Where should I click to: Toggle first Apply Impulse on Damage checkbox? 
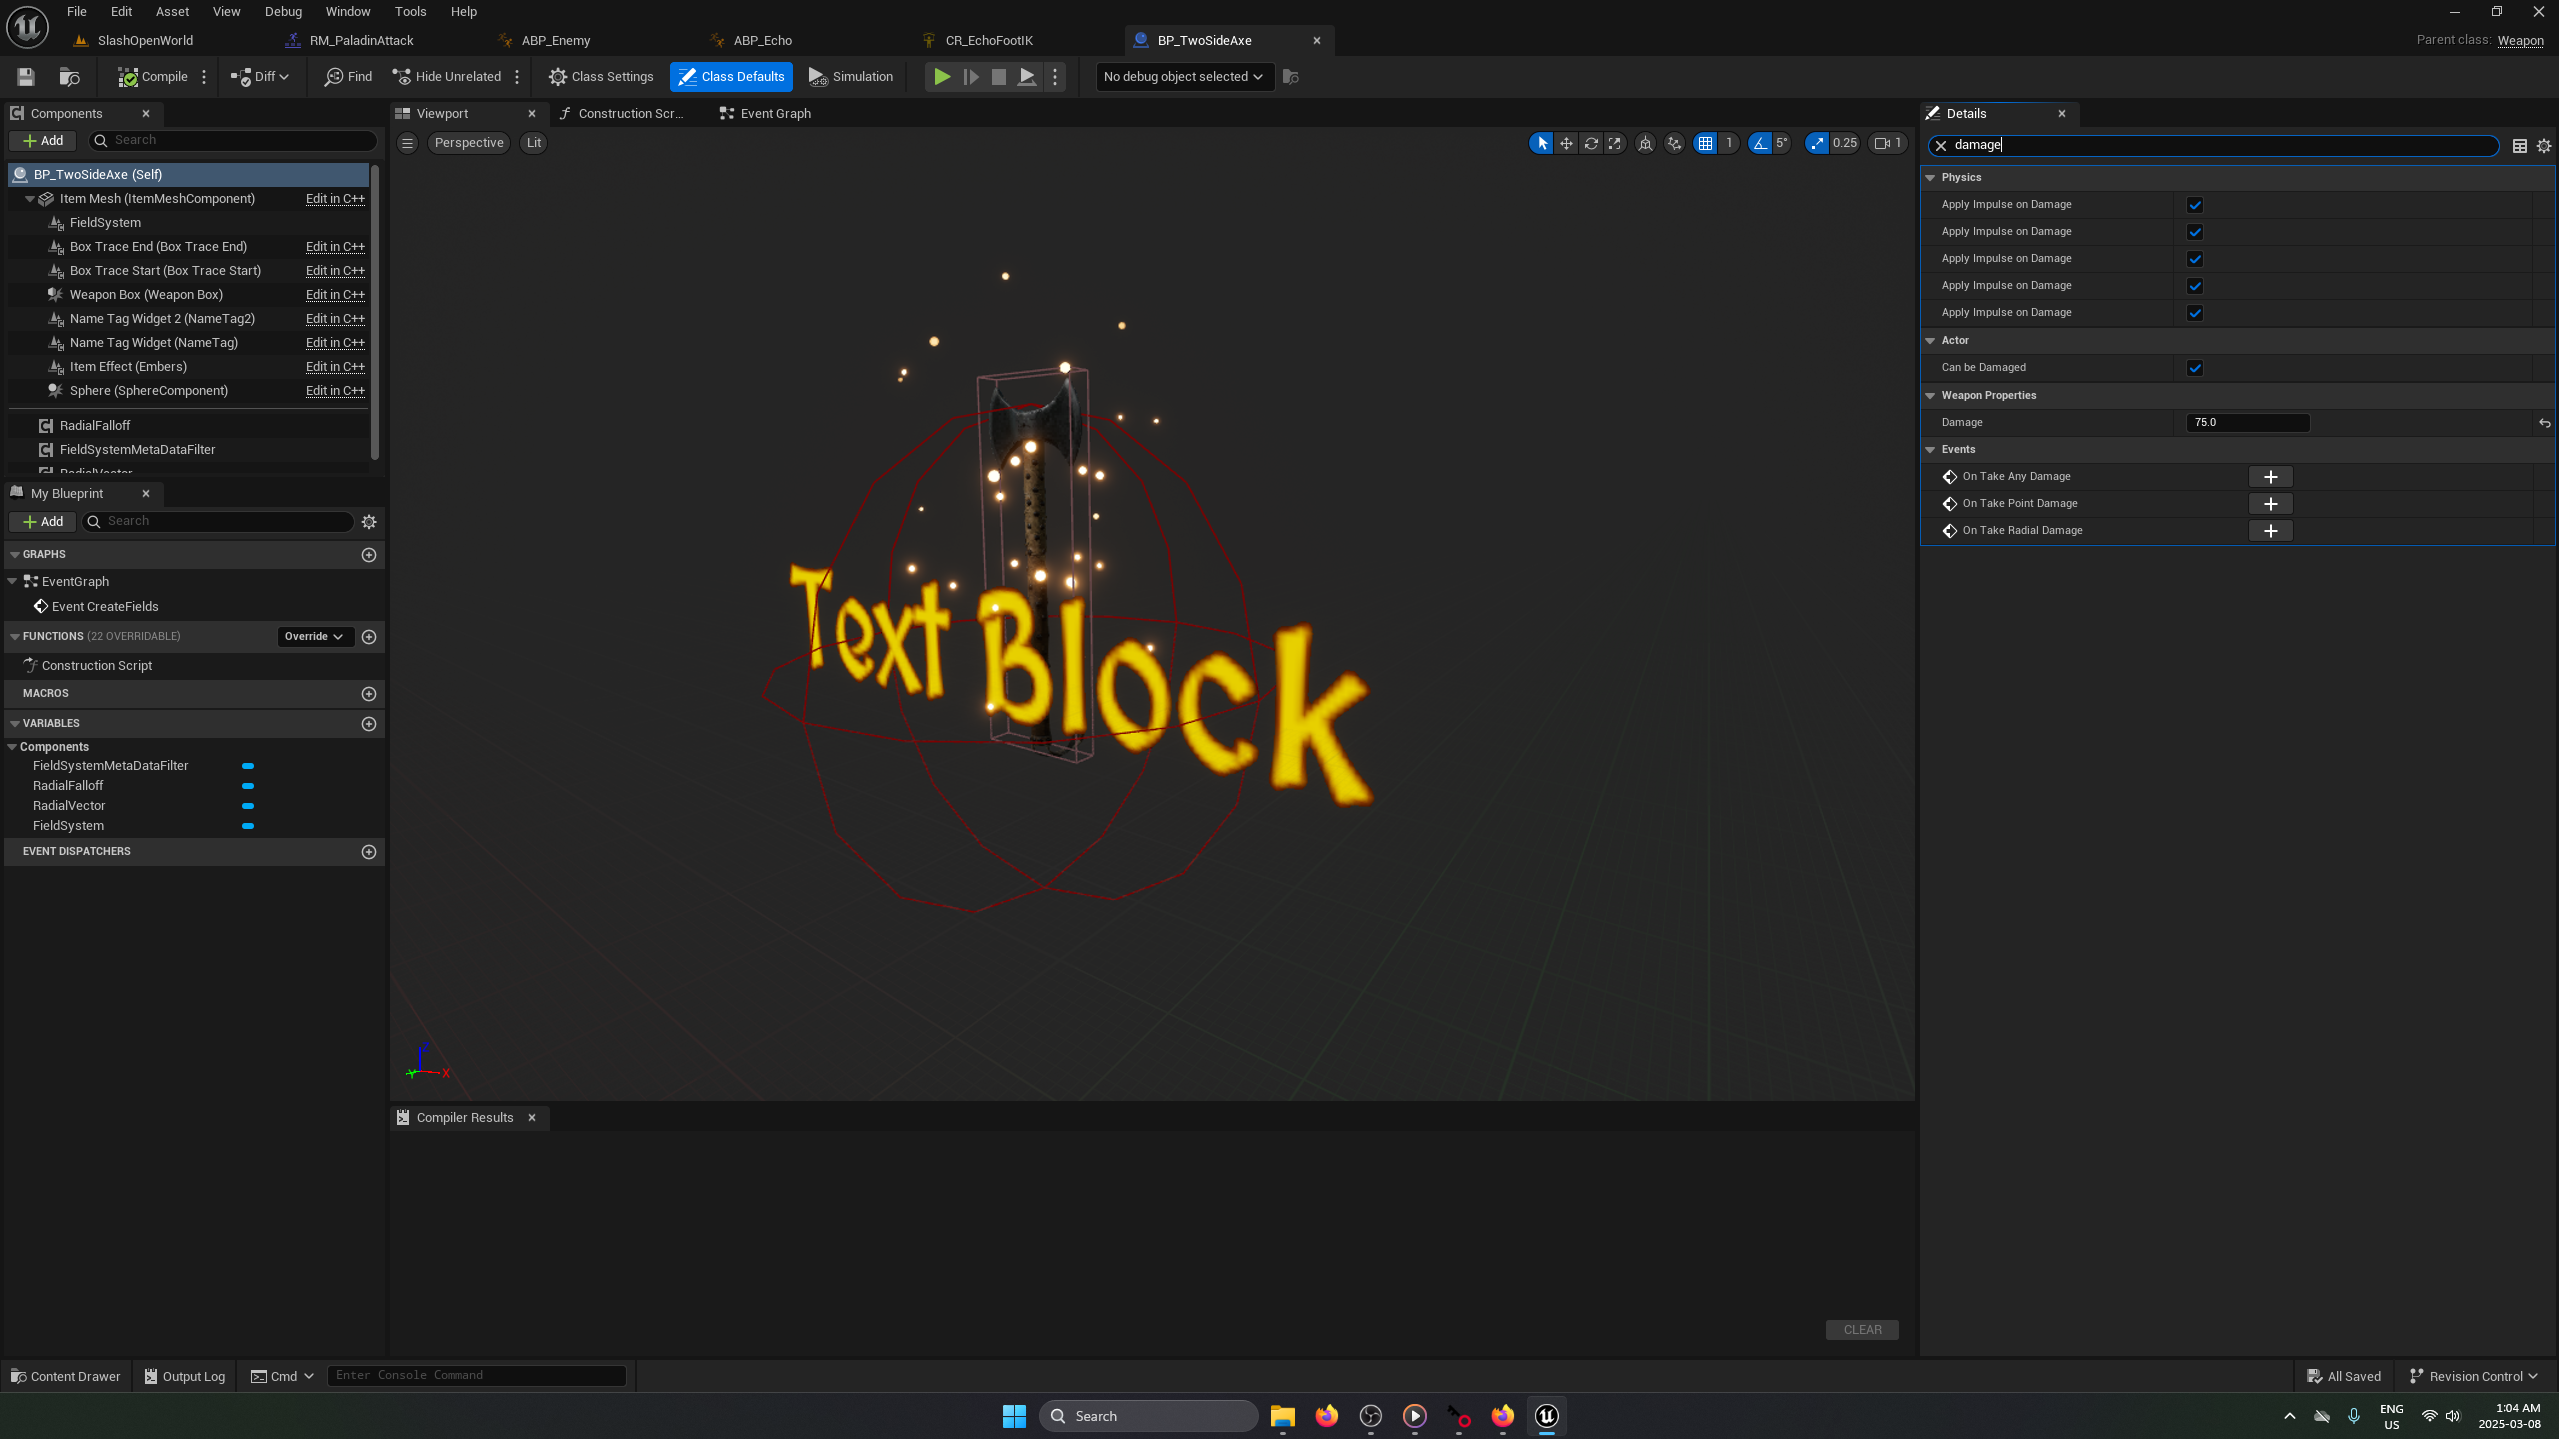click(x=2195, y=205)
